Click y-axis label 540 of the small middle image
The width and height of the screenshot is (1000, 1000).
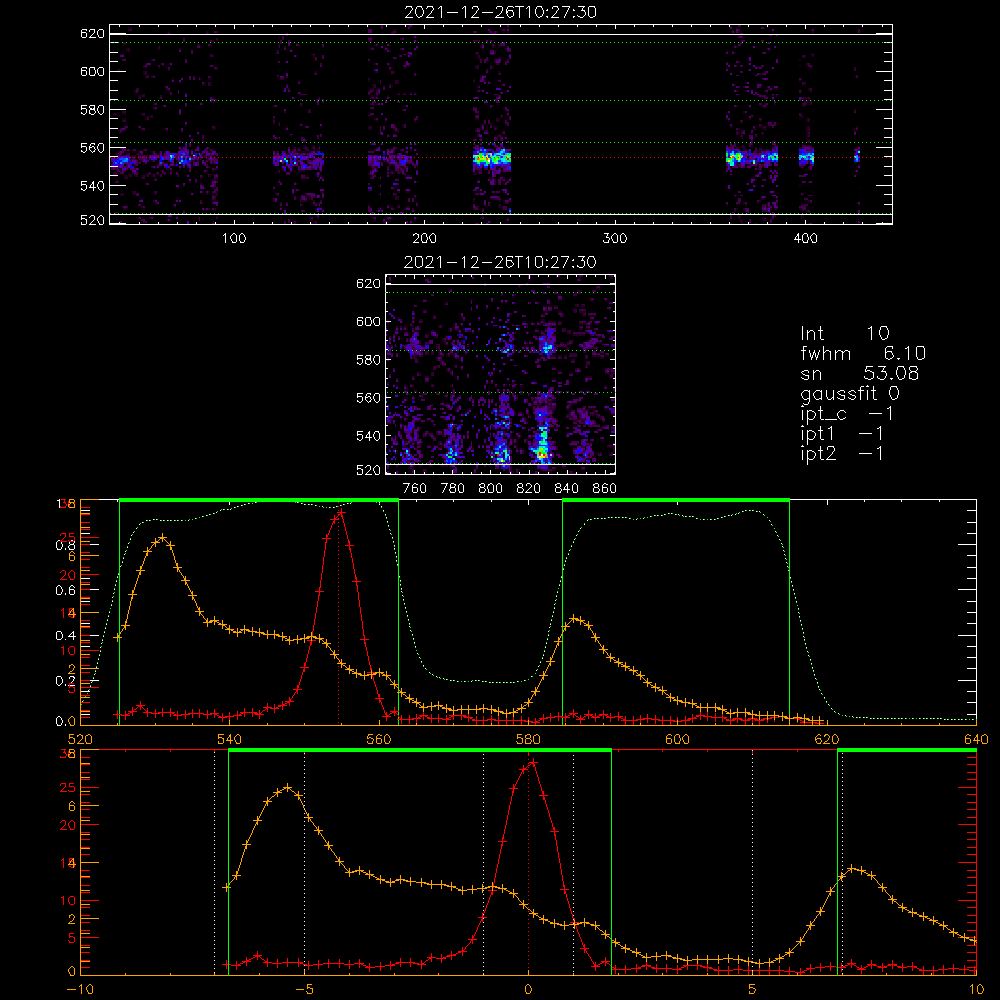coord(369,436)
